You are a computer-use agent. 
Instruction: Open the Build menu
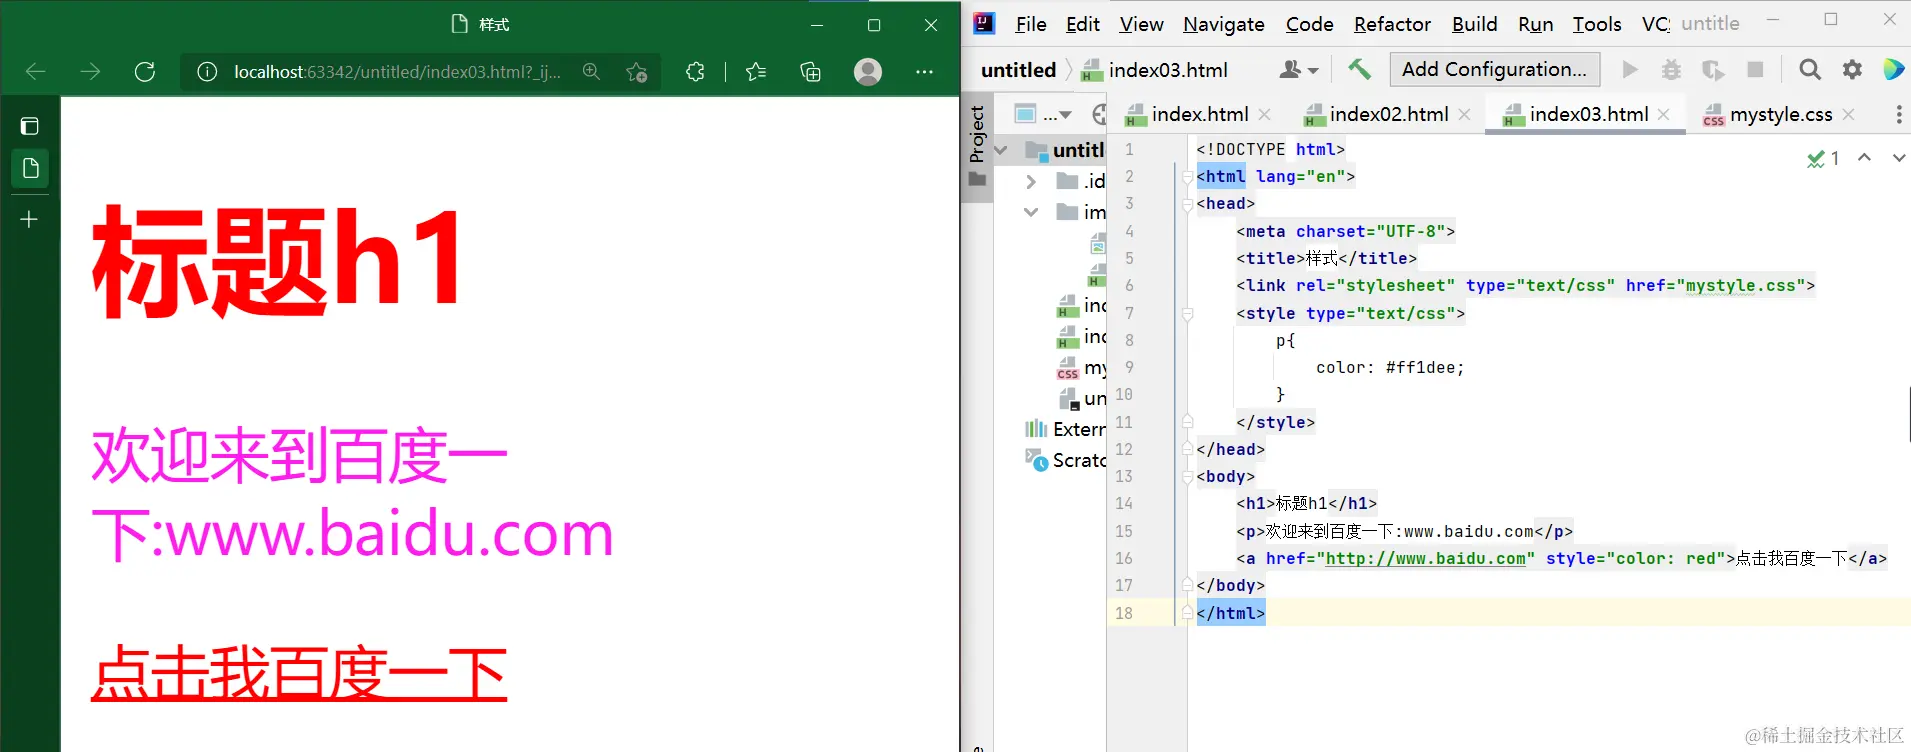pos(1475,24)
